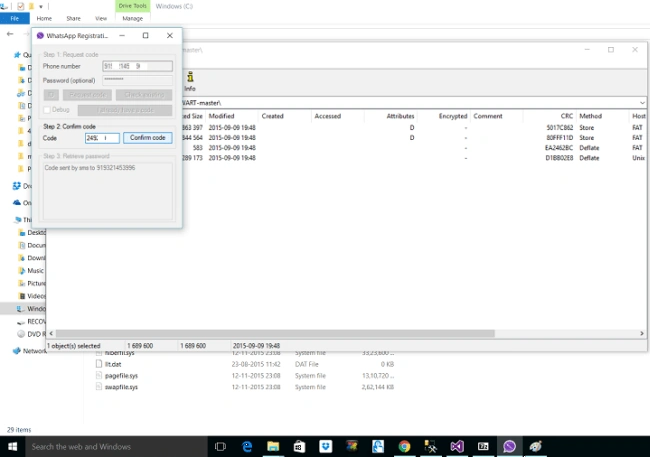Sort the list by the Modified column
The image size is (650, 457).
221,116
